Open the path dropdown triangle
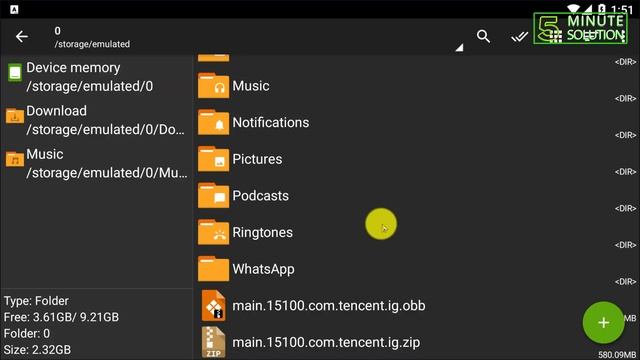The height and width of the screenshot is (360, 640). coord(459,47)
